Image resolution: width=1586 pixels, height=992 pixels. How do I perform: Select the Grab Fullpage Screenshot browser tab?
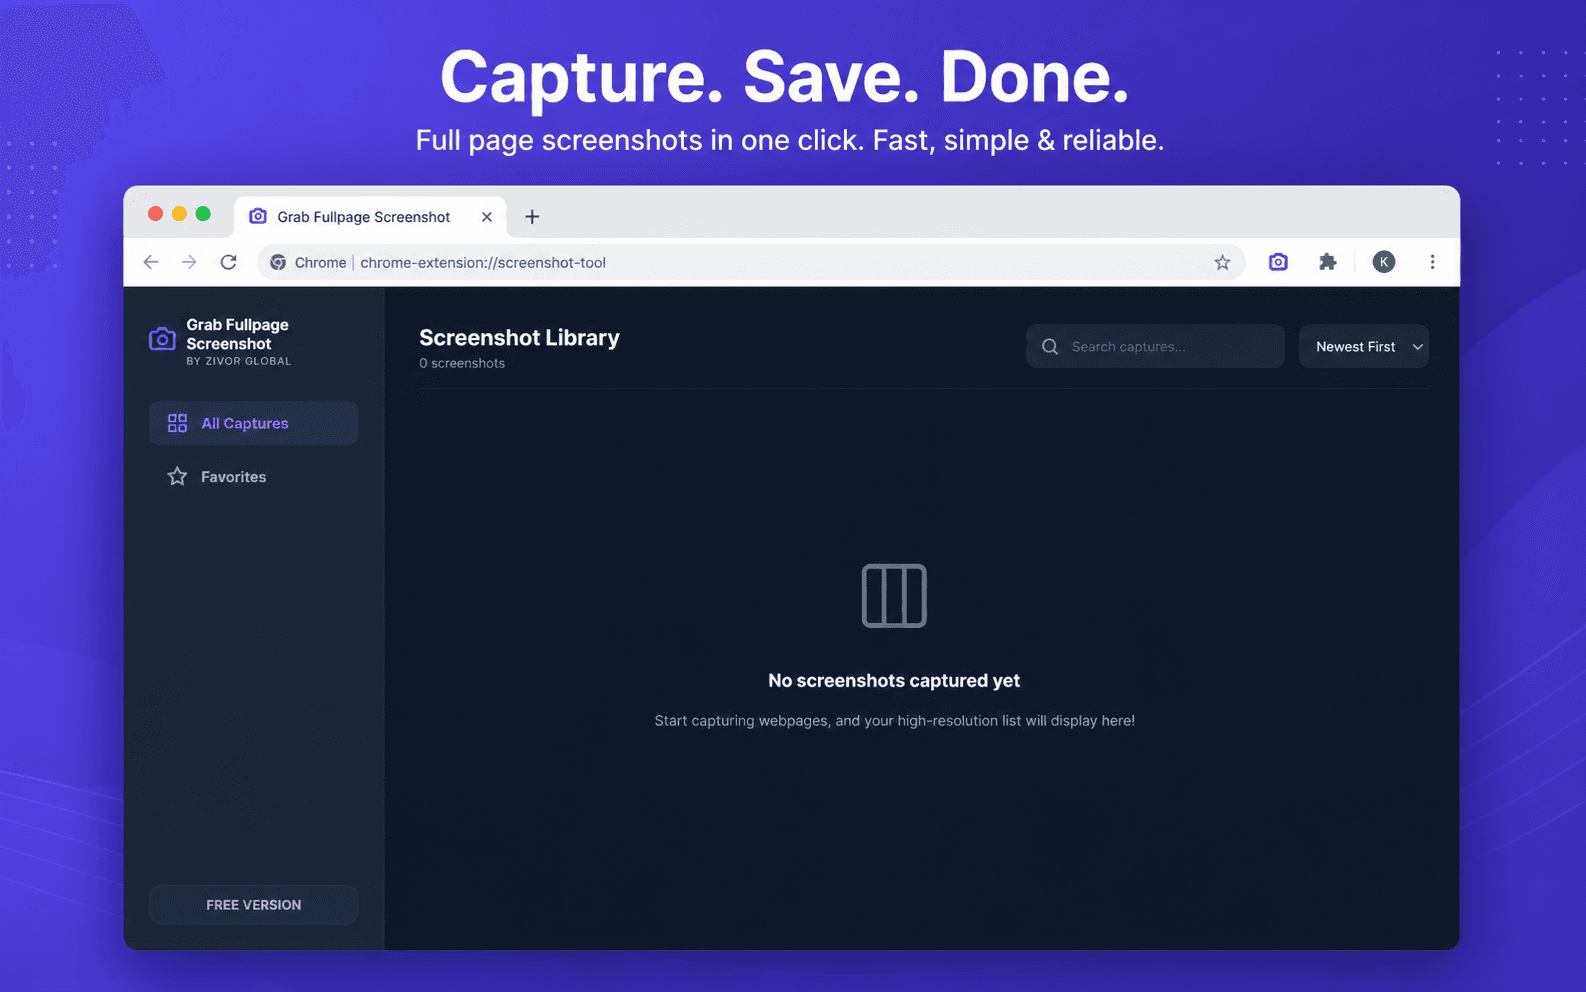pos(370,217)
